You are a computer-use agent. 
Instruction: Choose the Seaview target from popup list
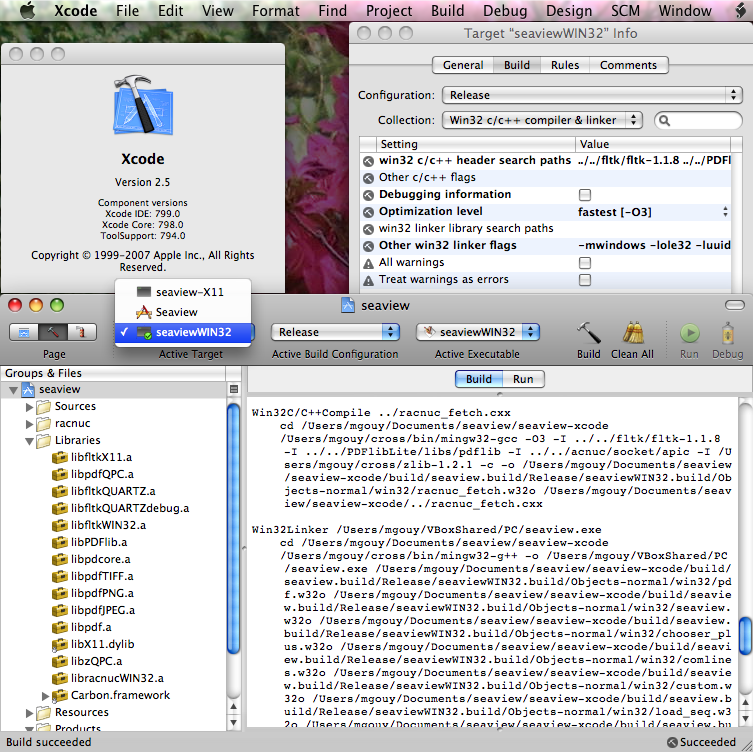pos(176,312)
